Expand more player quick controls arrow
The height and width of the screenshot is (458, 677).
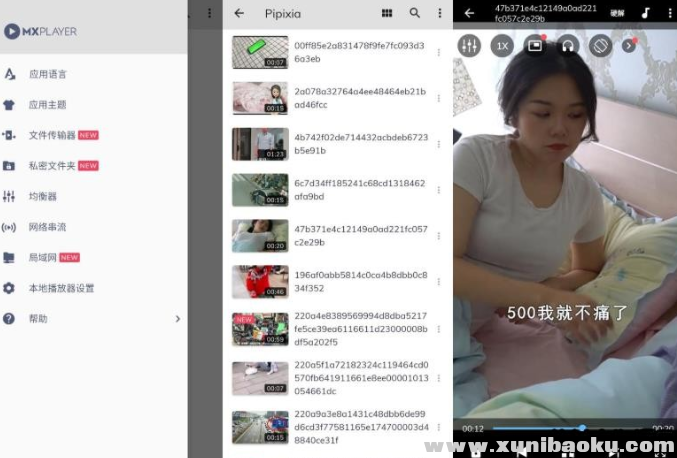click(x=629, y=45)
